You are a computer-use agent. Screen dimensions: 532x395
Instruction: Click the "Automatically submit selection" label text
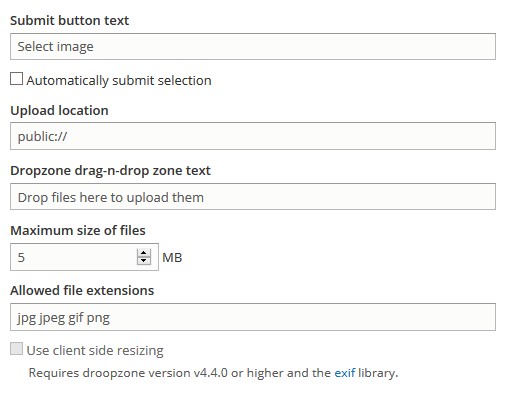click(x=119, y=80)
